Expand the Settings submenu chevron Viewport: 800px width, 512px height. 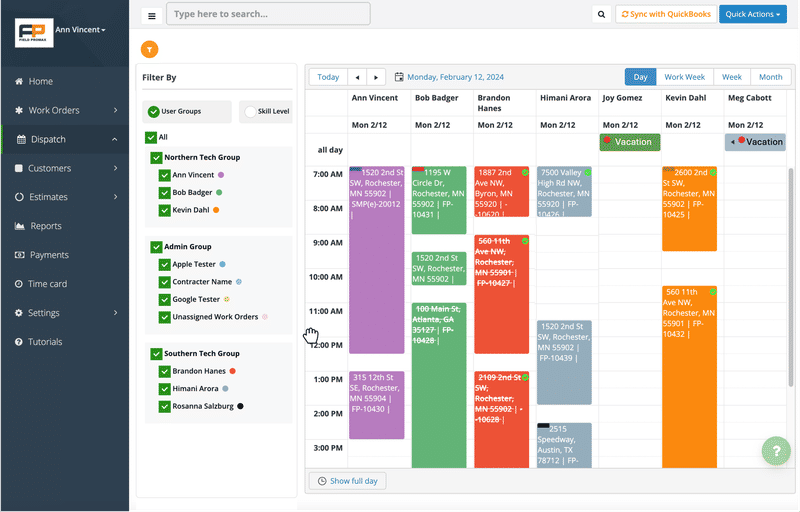tap(115, 313)
